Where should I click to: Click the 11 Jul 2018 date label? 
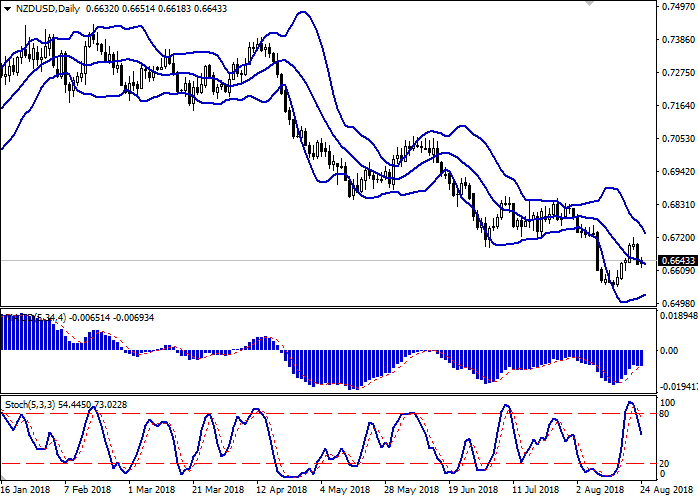pyautogui.click(x=534, y=491)
